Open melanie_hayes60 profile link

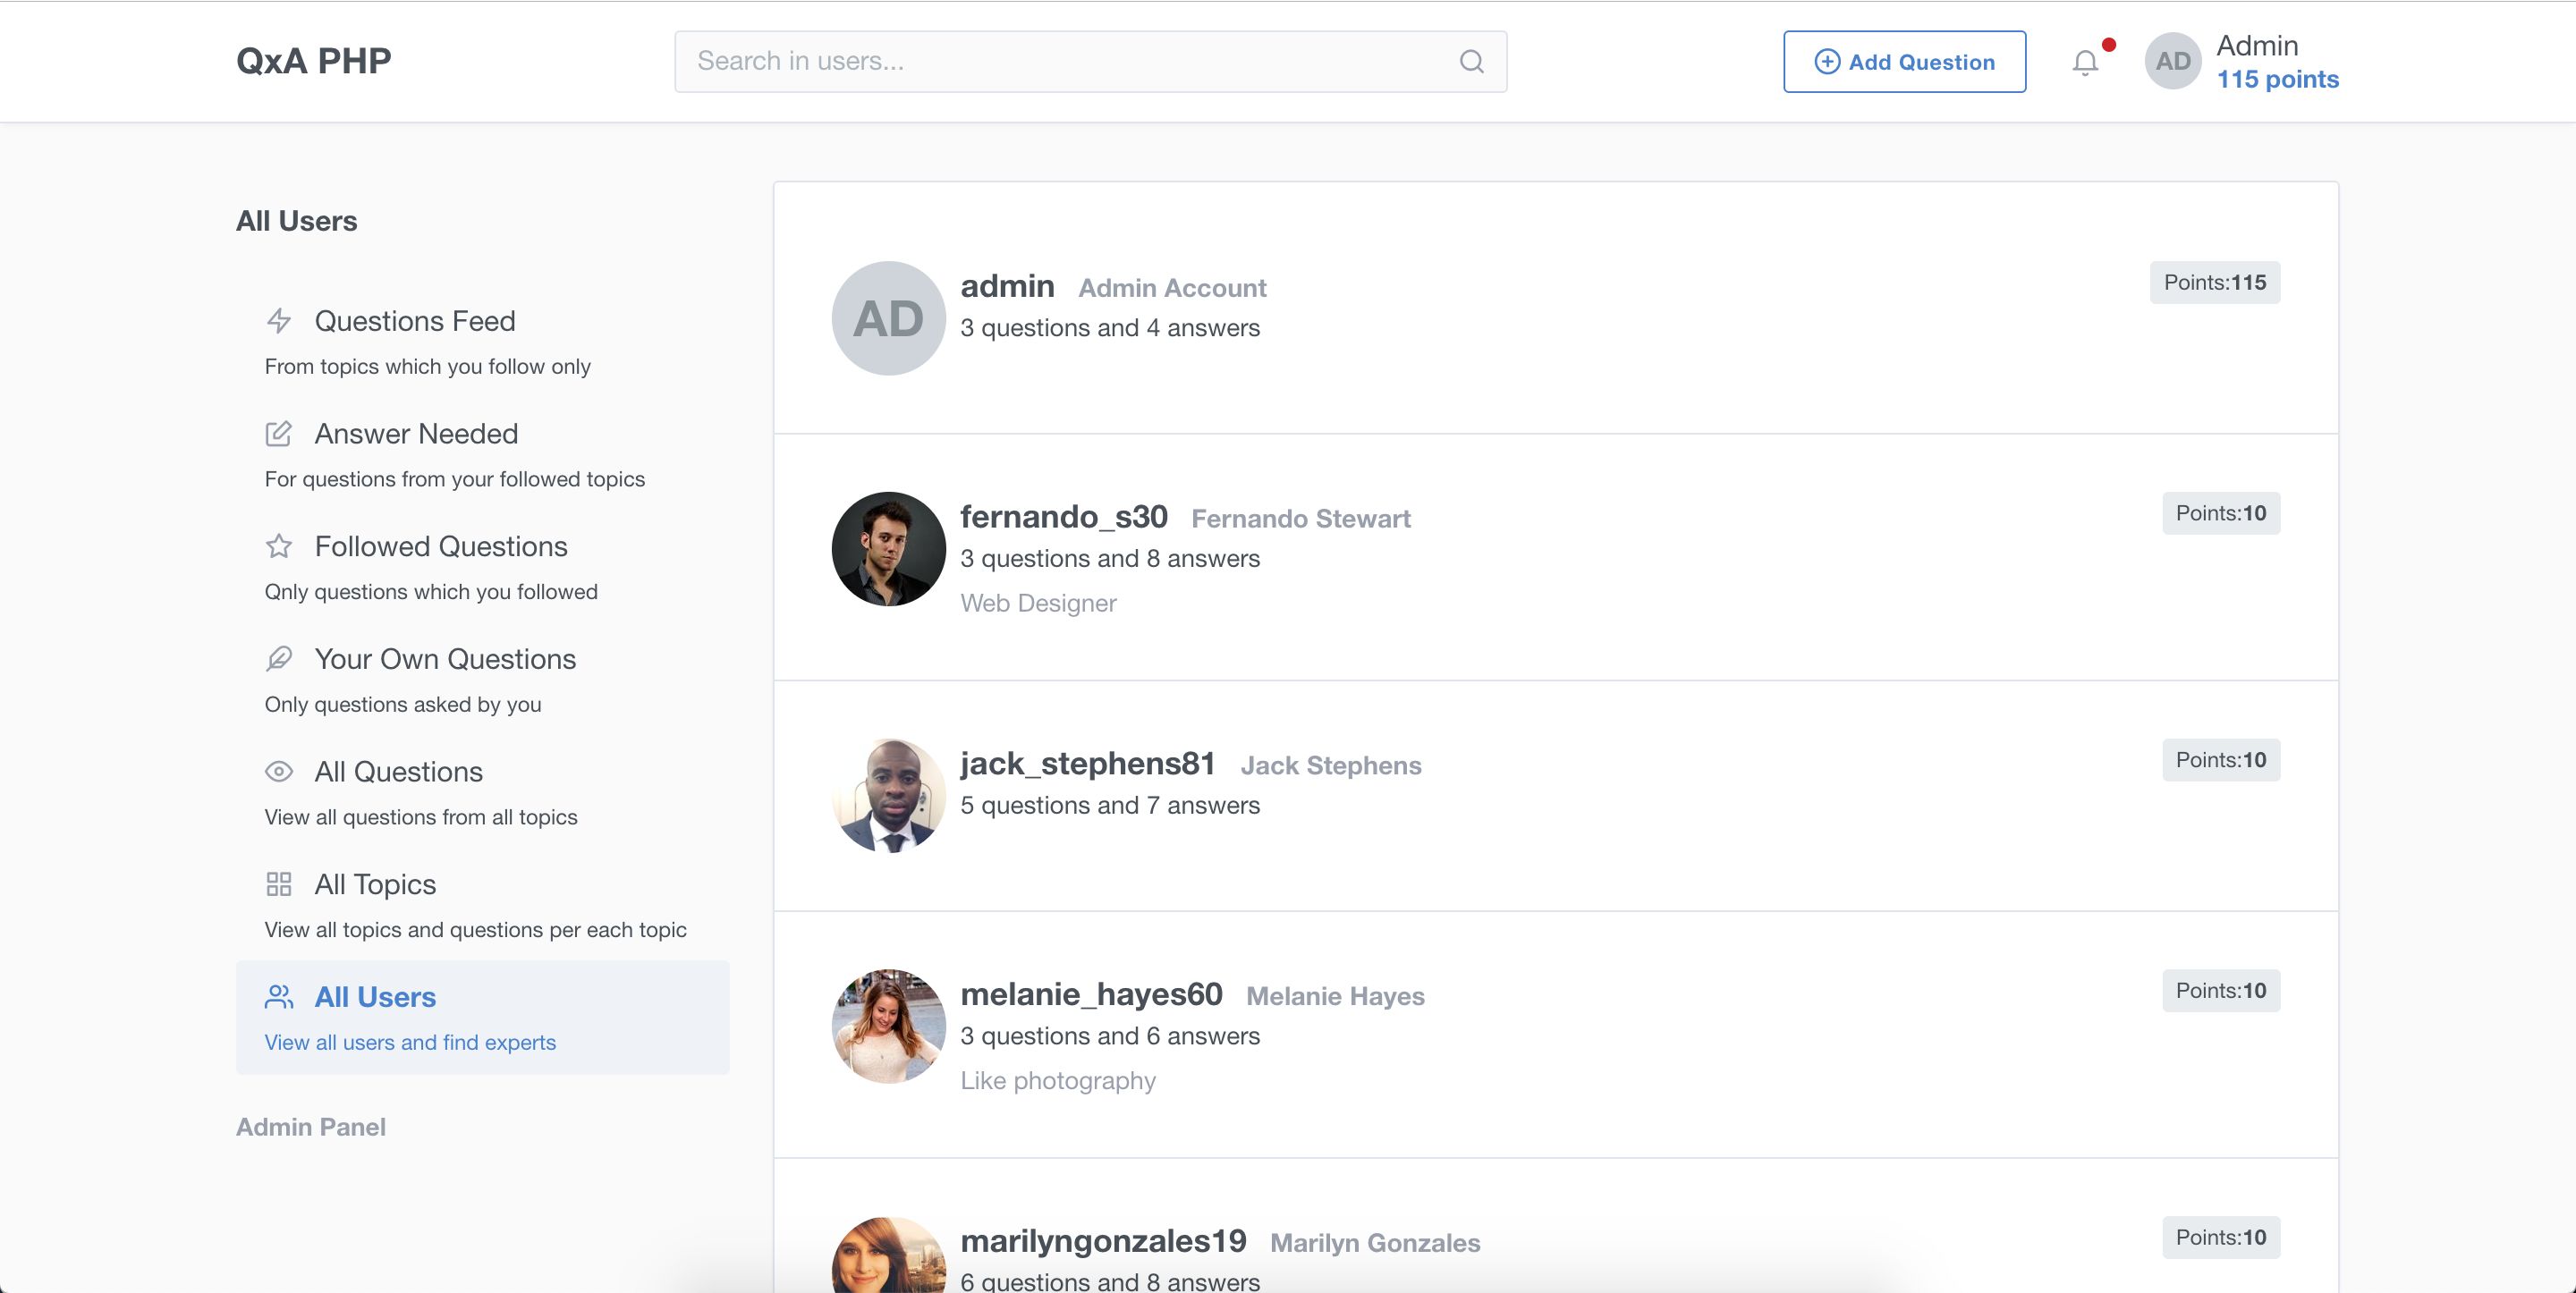[1091, 994]
